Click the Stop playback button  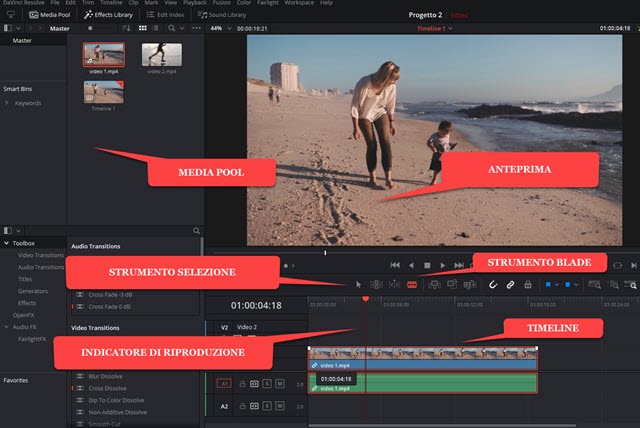pyautogui.click(x=427, y=265)
